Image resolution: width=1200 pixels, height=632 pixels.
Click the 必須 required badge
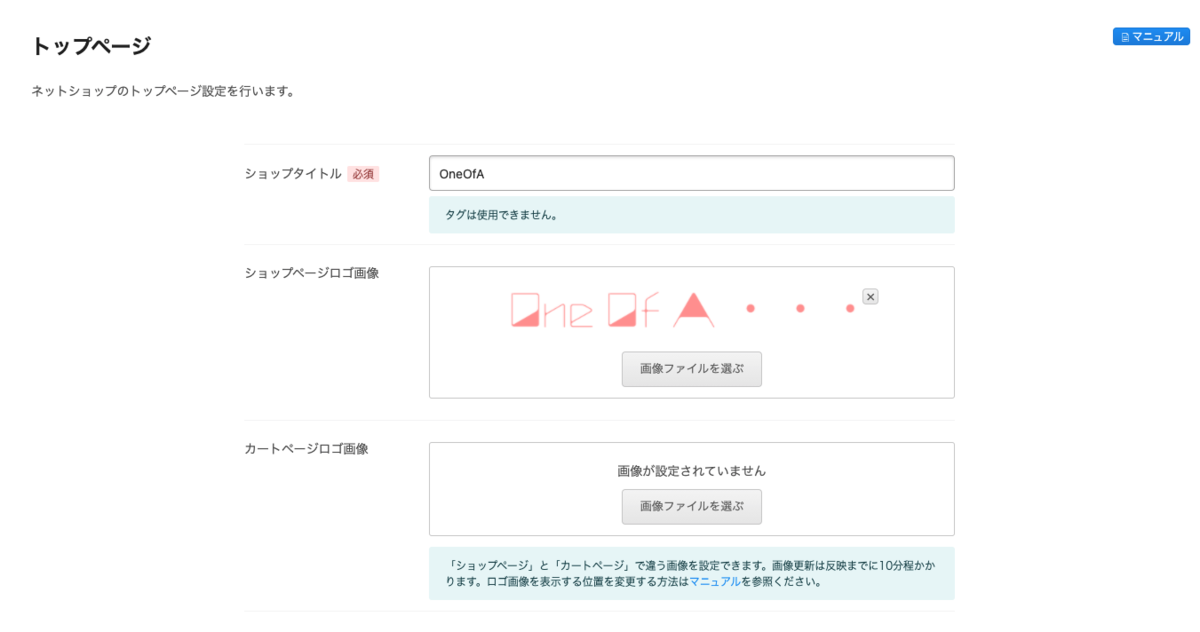(x=365, y=173)
